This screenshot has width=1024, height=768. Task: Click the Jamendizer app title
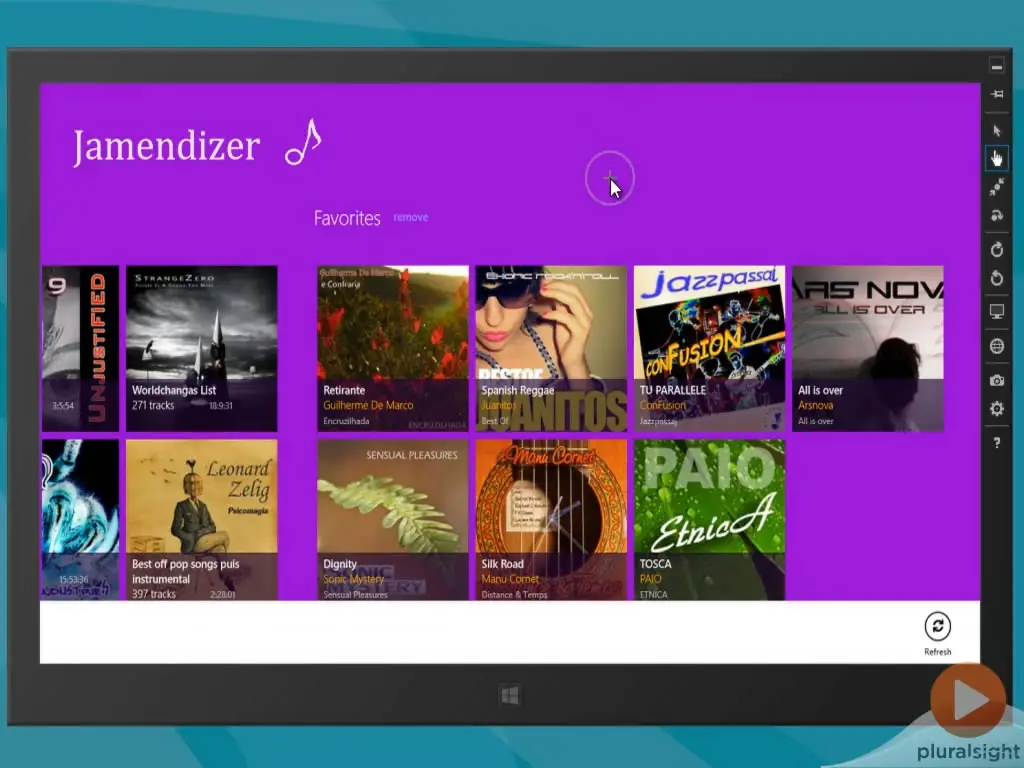[166, 146]
